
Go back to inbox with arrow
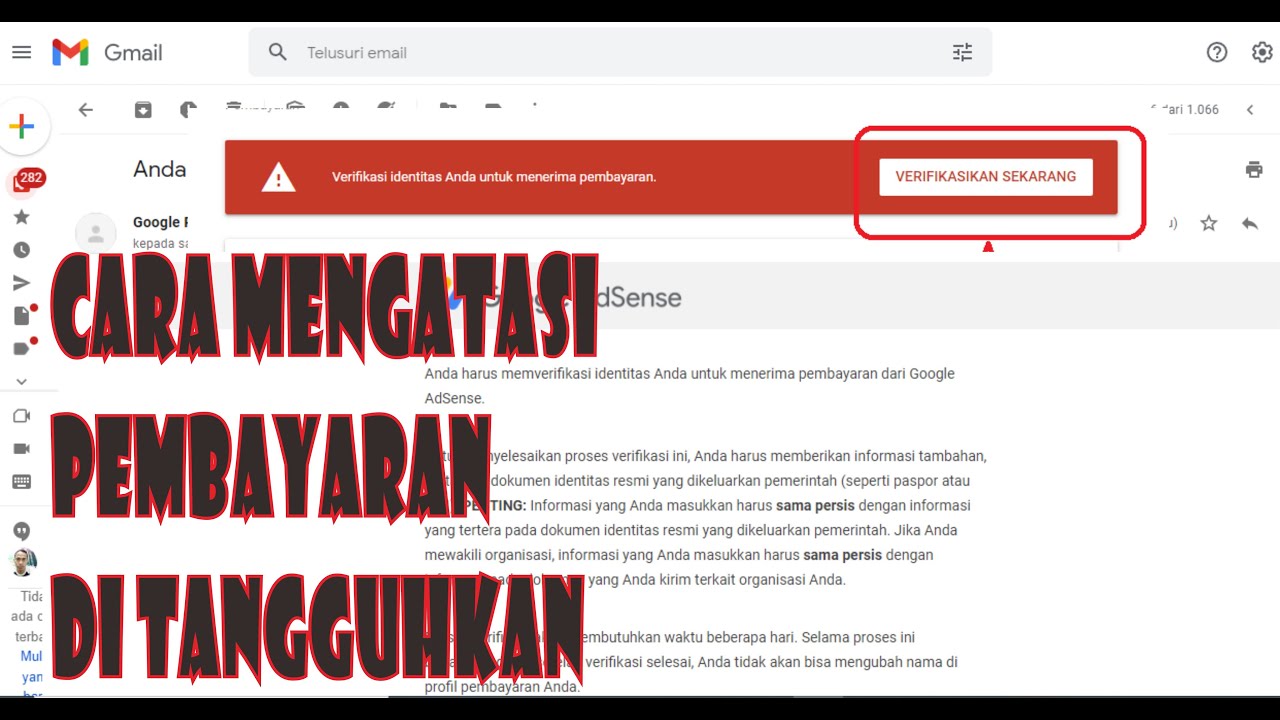(x=86, y=110)
